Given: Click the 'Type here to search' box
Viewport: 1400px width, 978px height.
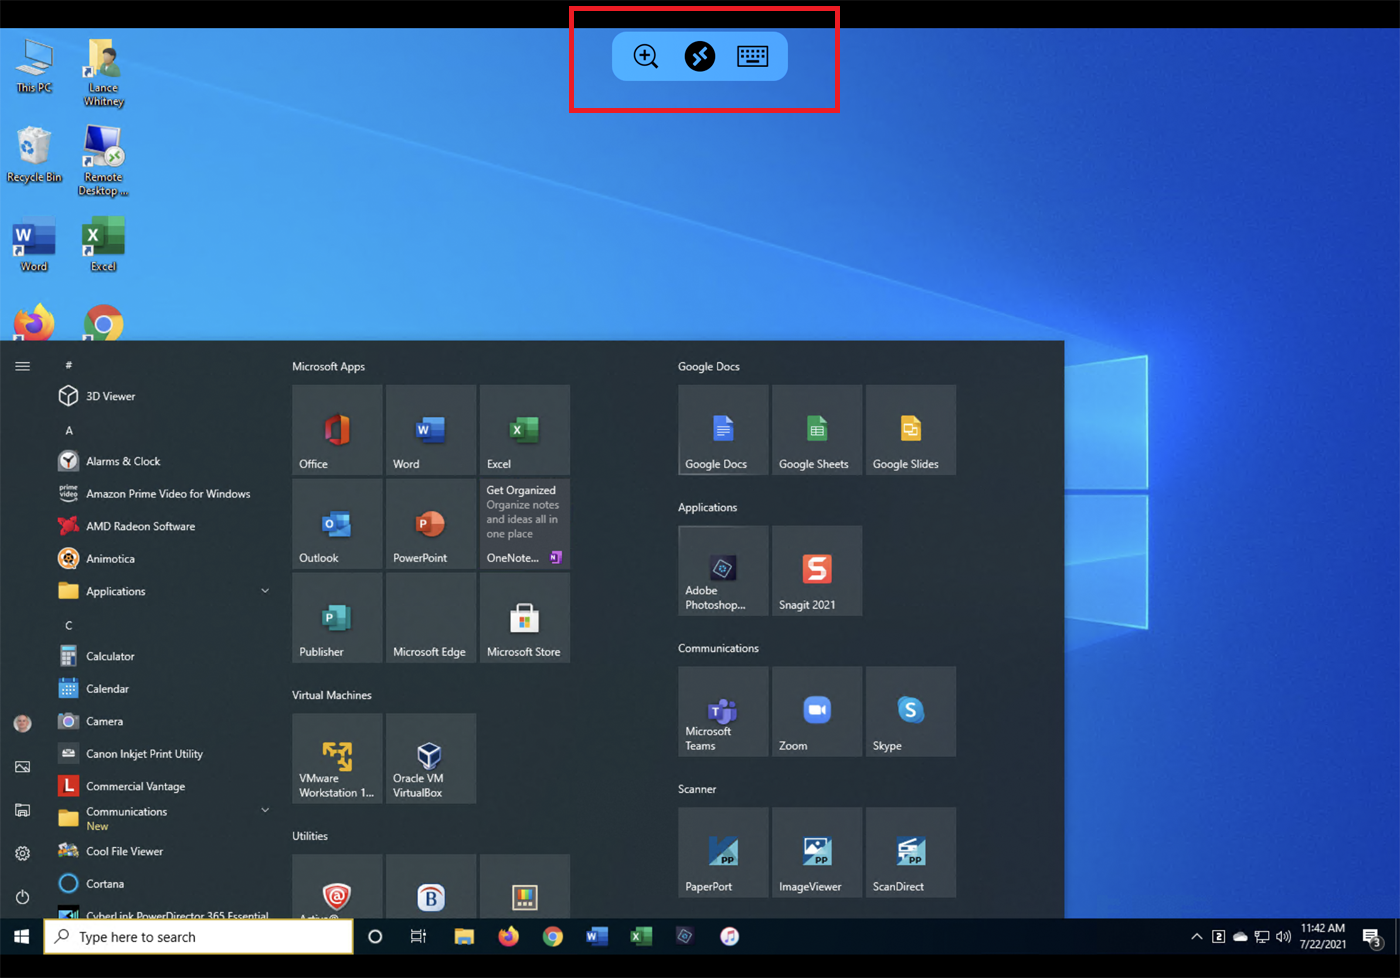Looking at the screenshot, I should coord(199,937).
